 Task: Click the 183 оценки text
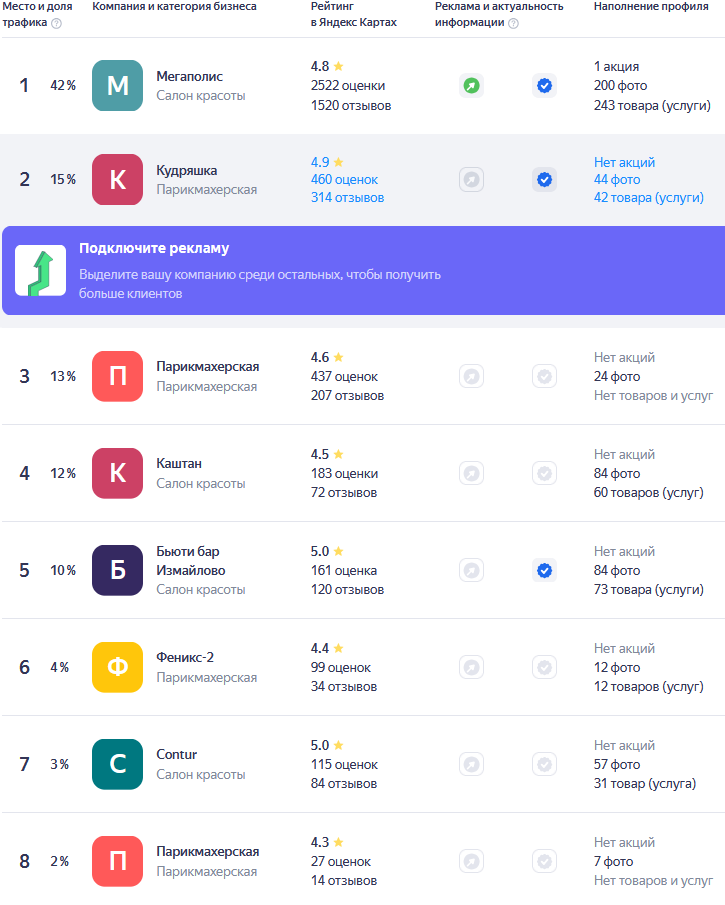(345, 473)
